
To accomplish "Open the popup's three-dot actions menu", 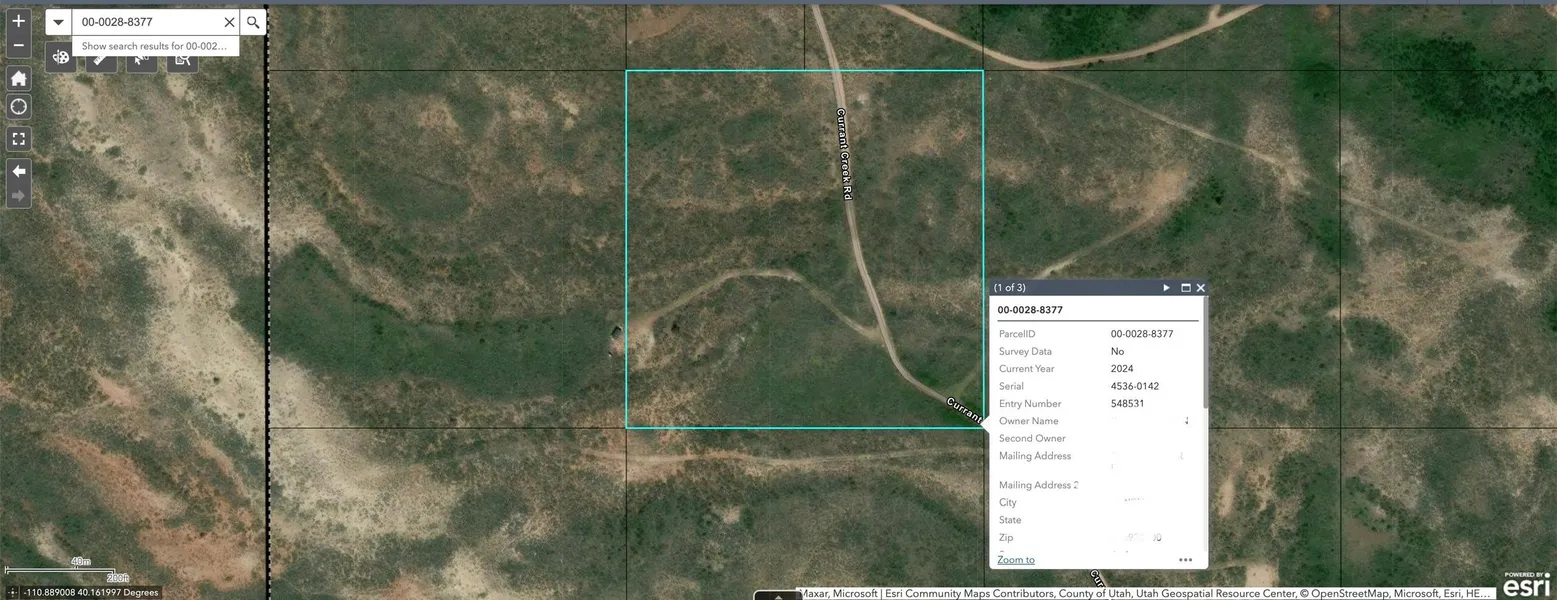I will [1185, 560].
